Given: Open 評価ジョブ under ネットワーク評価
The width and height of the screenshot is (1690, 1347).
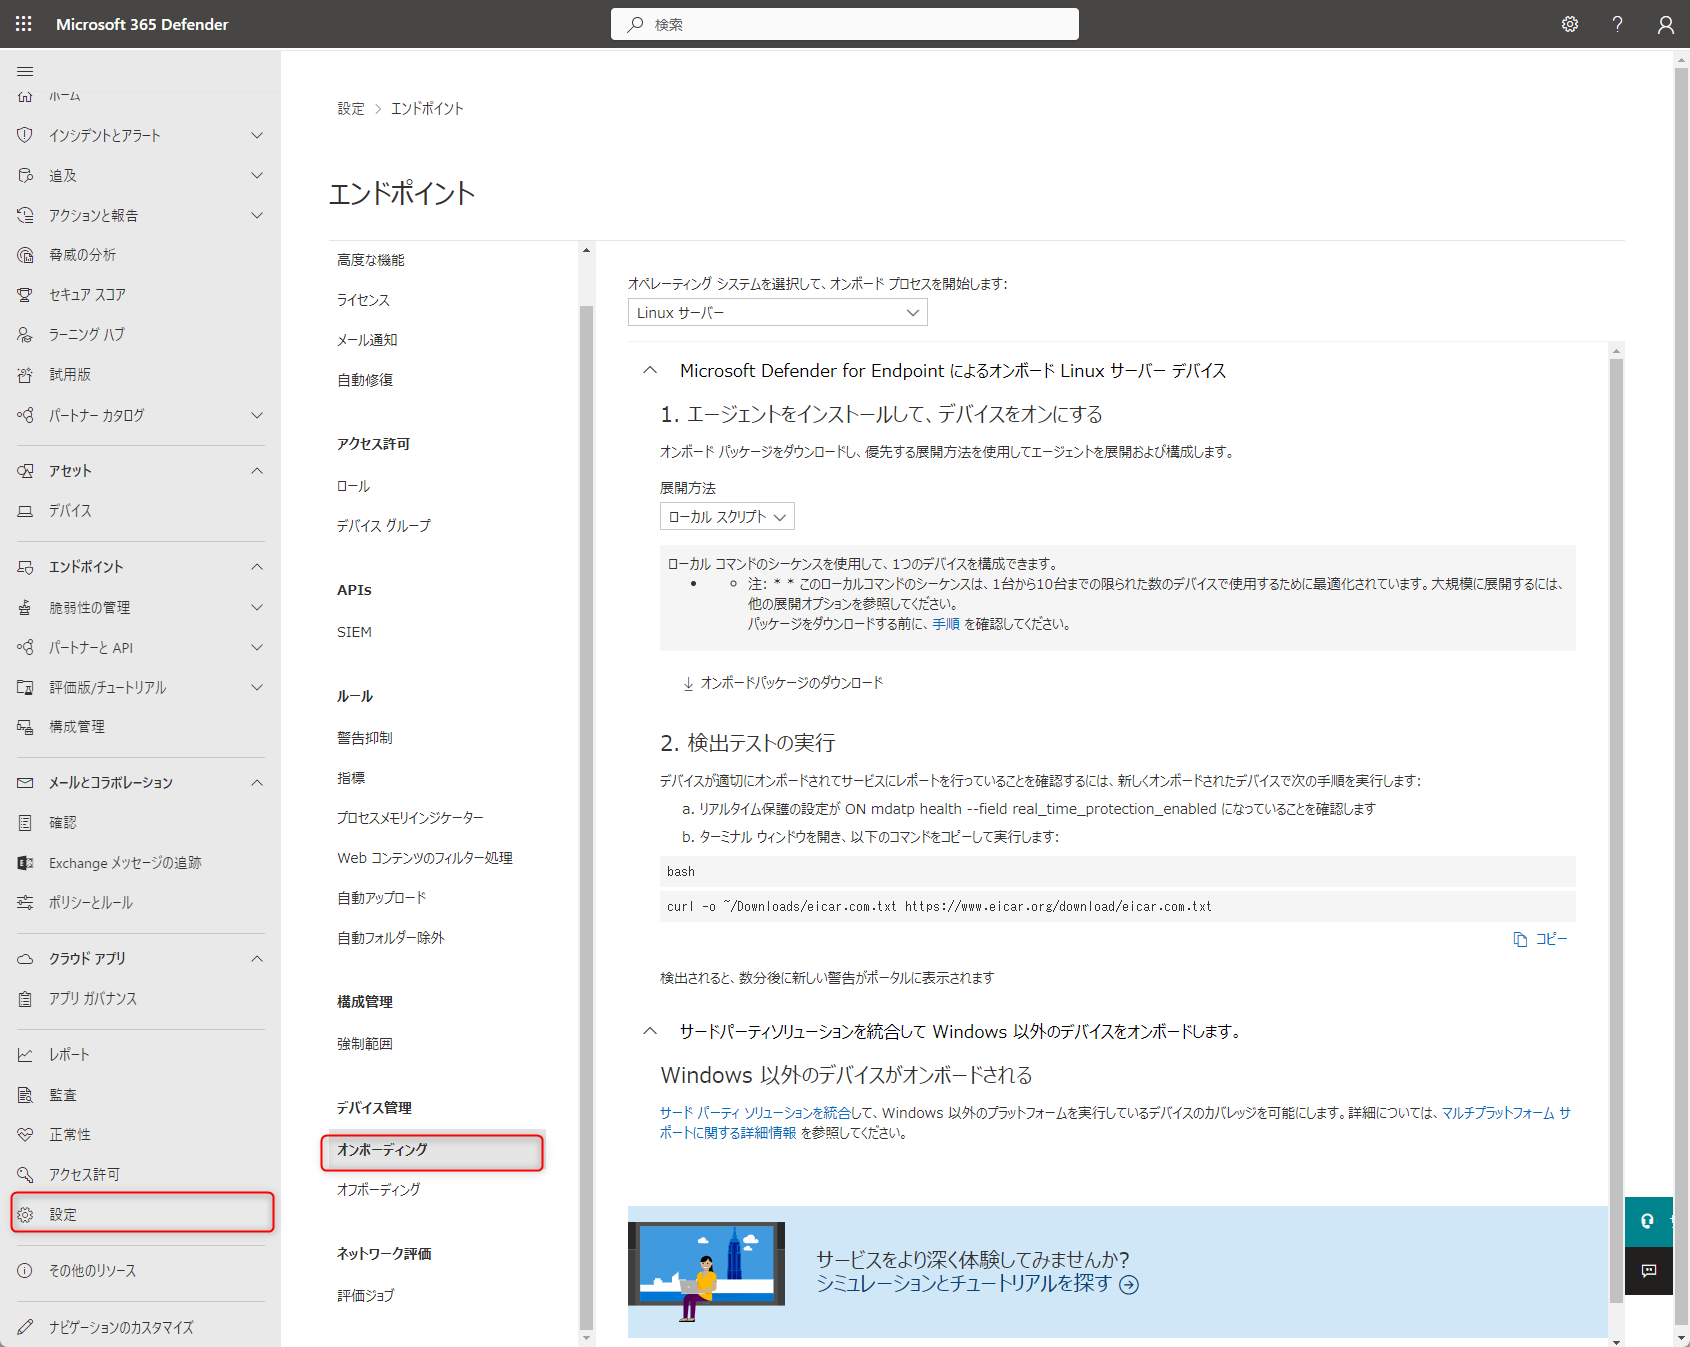Looking at the screenshot, I should pos(366,1296).
